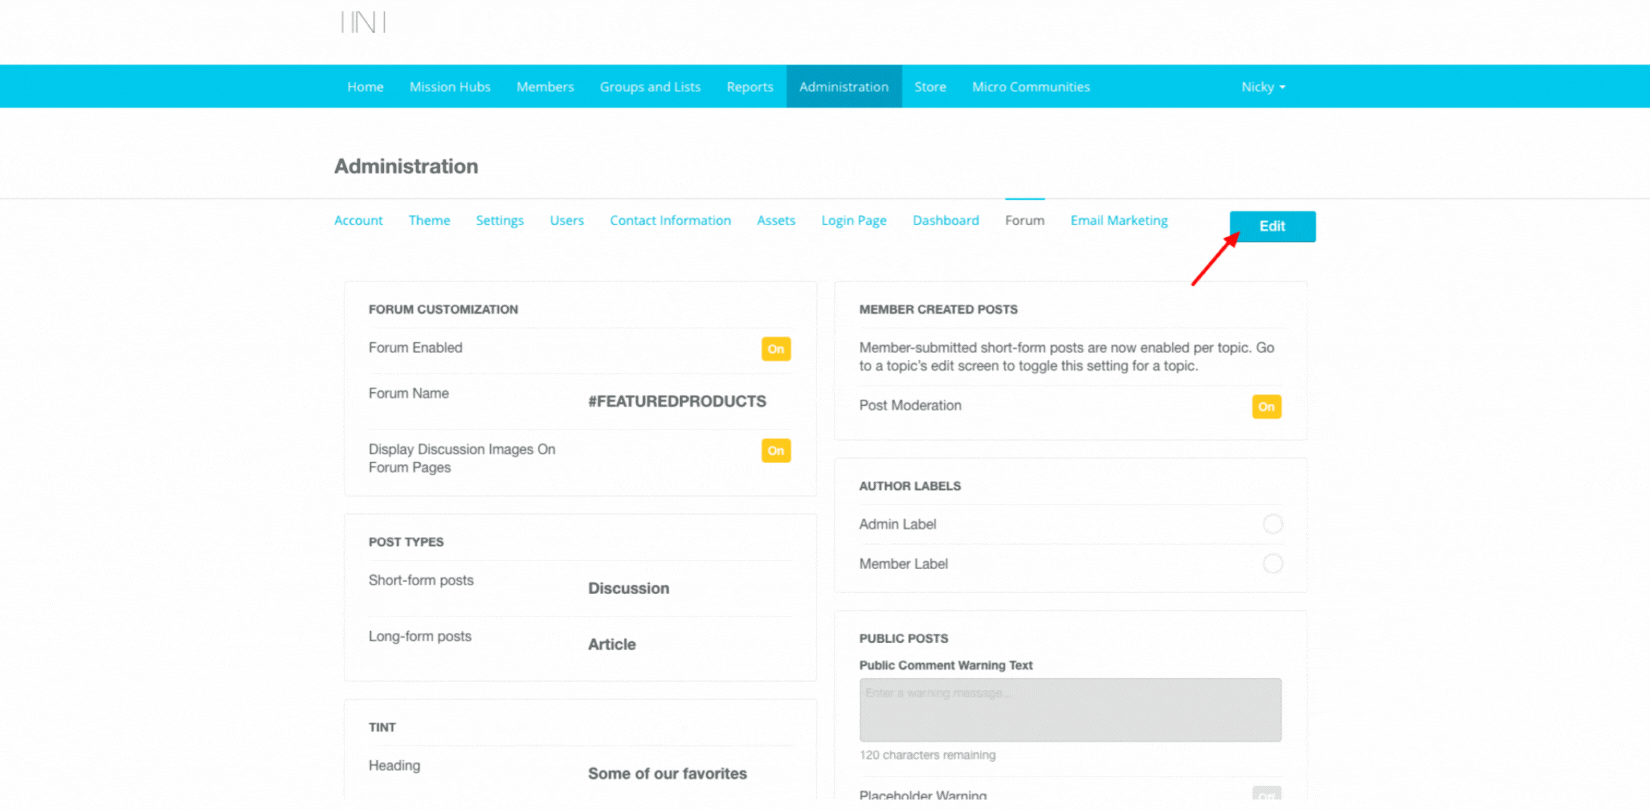Screen dimensions: 1650x810
Task: Click the Article long-form value
Action: (612, 644)
